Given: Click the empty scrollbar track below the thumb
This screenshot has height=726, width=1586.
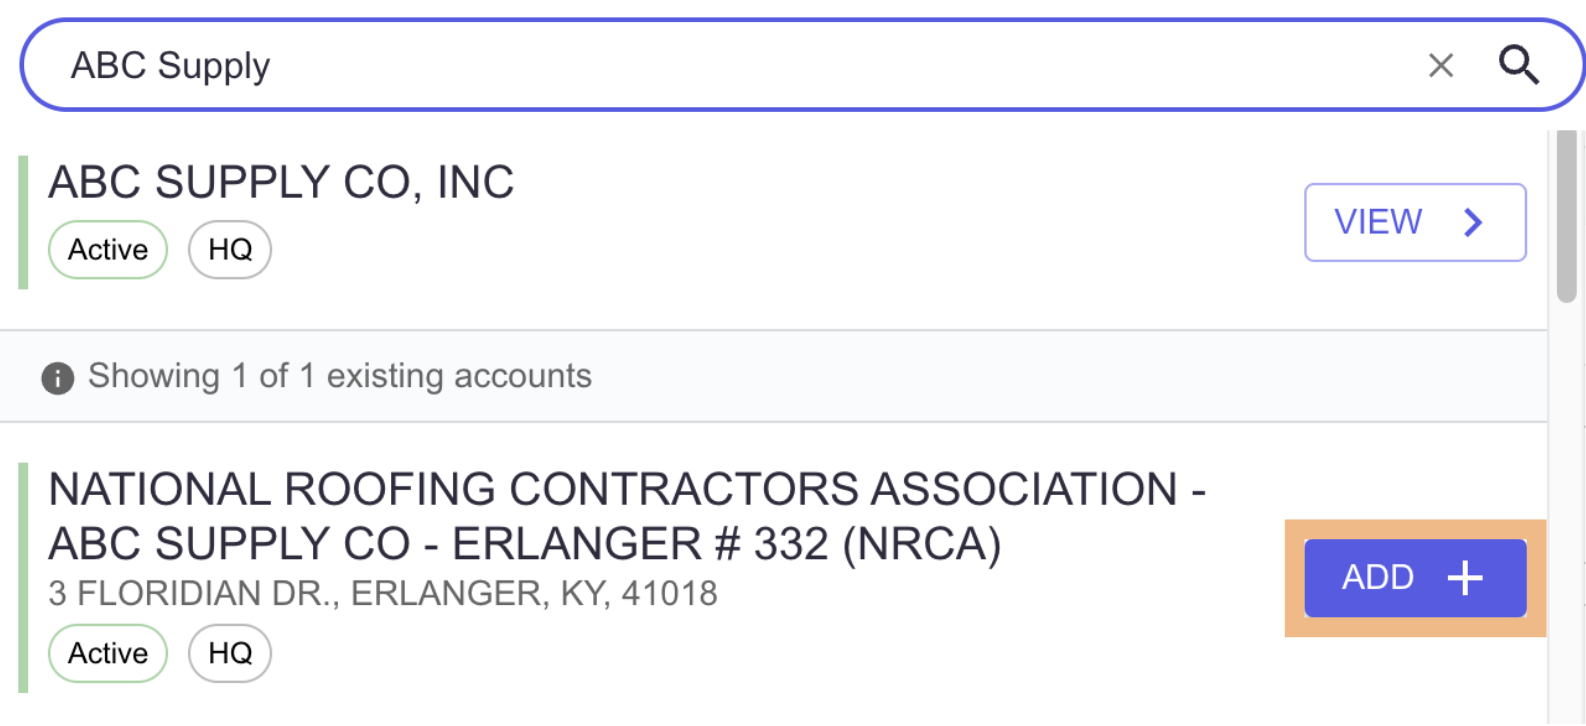Looking at the screenshot, I should [1566, 510].
